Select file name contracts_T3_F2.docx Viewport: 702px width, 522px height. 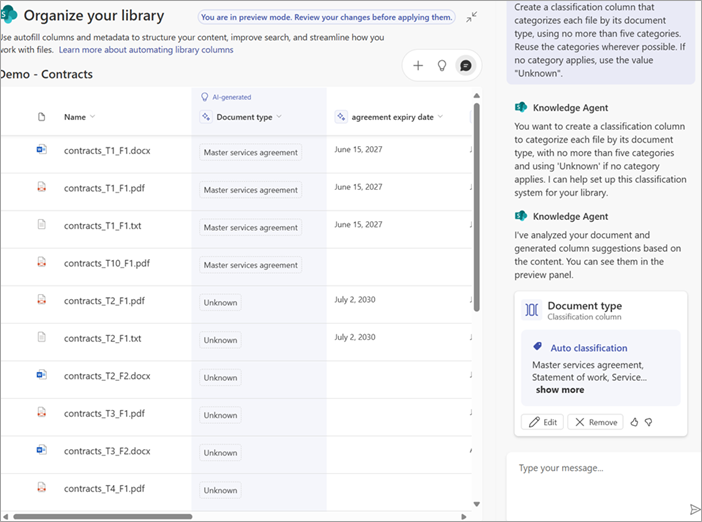[x=107, y=452]
